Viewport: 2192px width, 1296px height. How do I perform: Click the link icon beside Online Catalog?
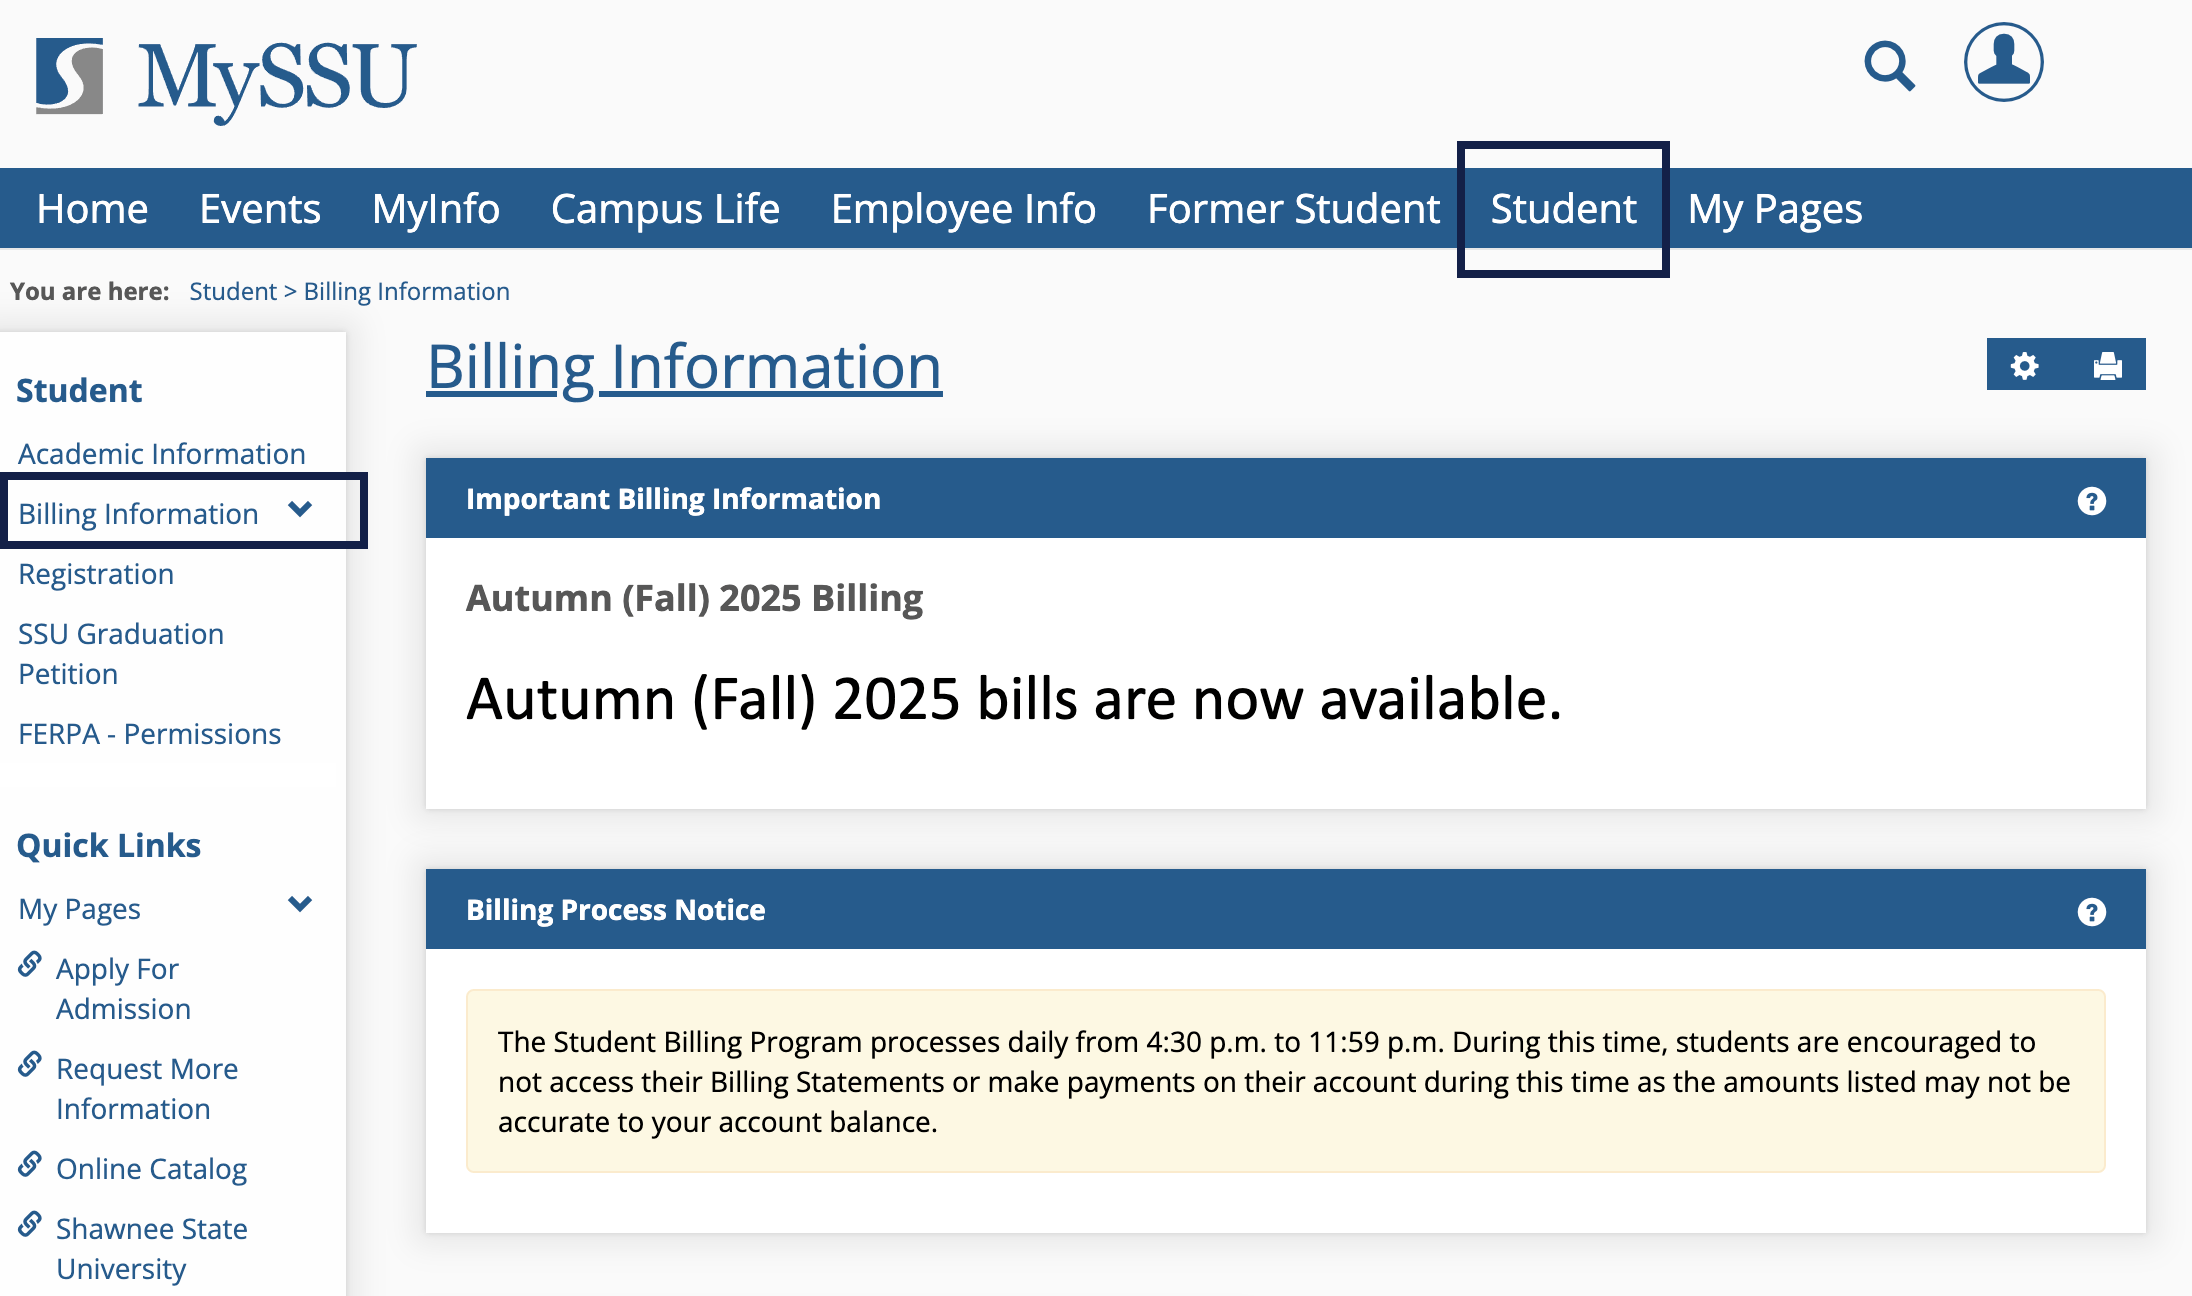30,1163
